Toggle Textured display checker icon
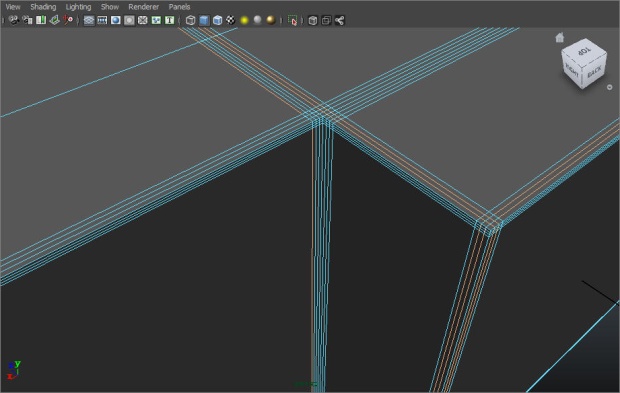Viewport: 620px width, 393px height. (231, 20)
